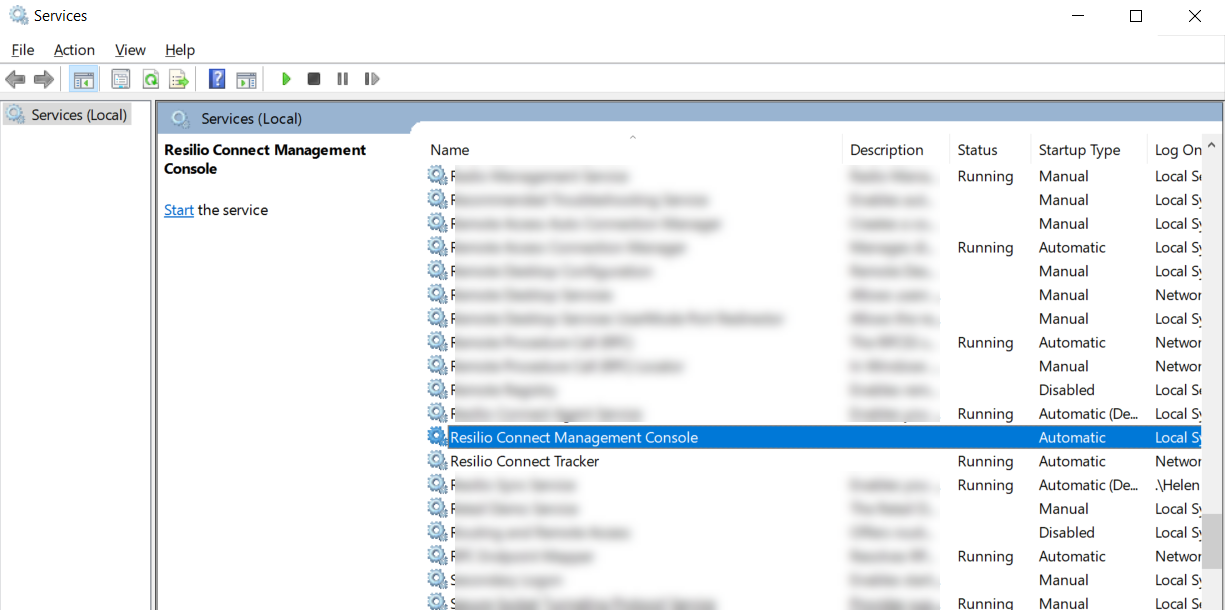The width and height of the screenshot is (1225, 610).
Task: Click the Restart Service icon
Action: [372, 79]
